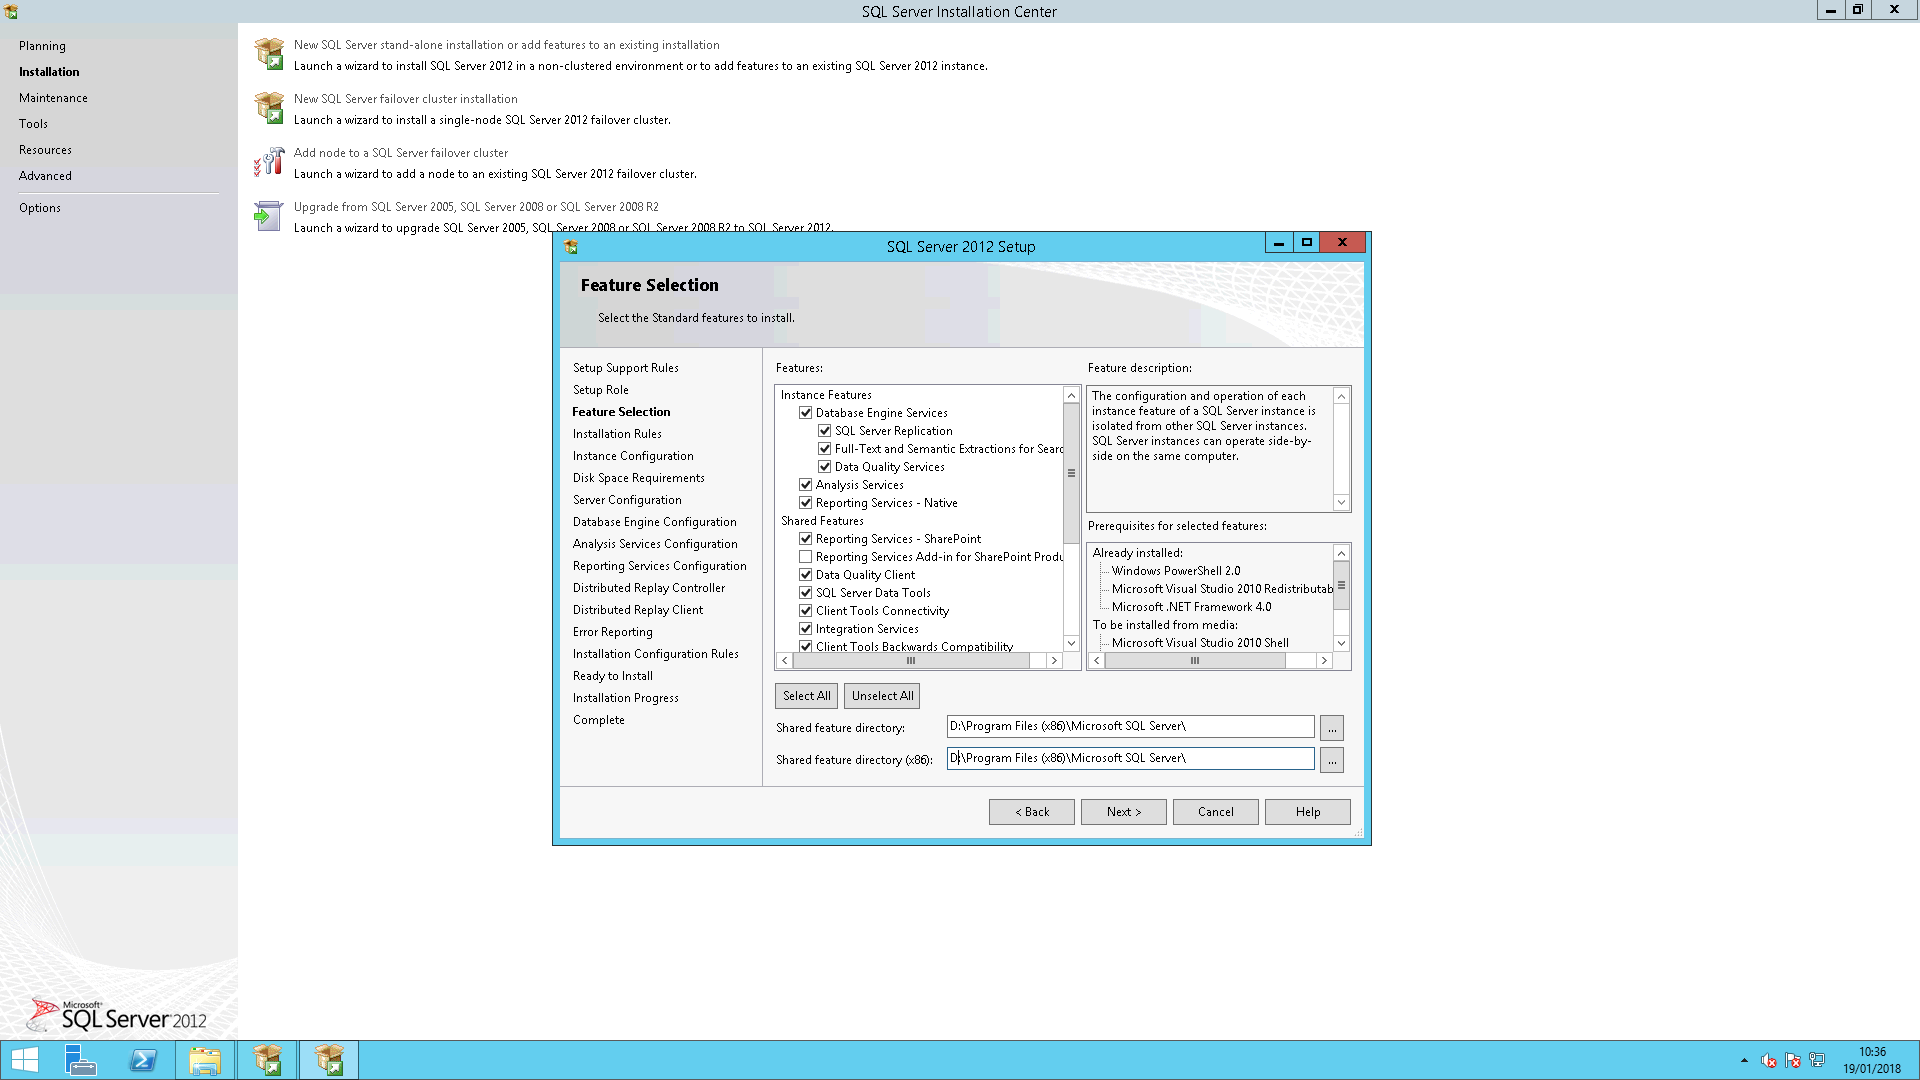Viewport: 1920px width, 1080px height.
Task: Uncheck Analysis Services
Action: tap(805, 485)
